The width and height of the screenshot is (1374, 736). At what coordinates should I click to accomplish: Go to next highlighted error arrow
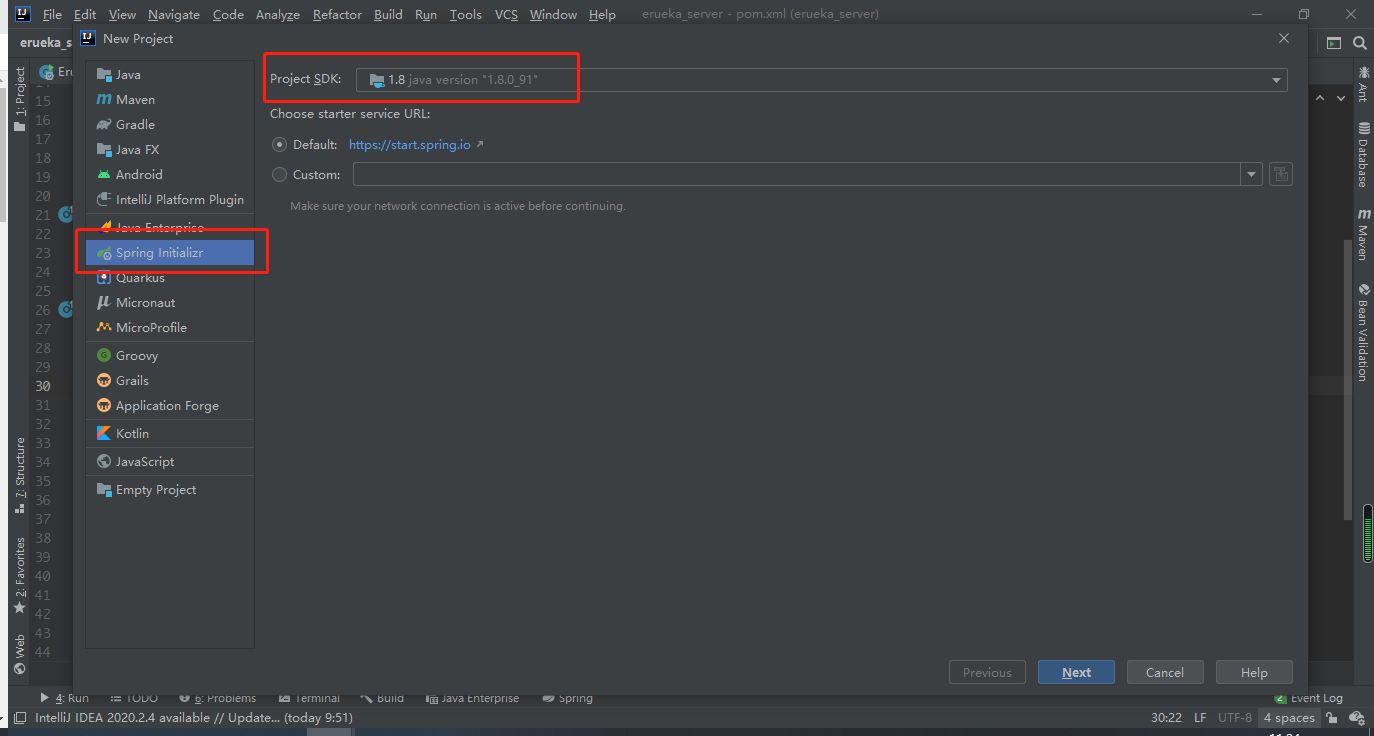[1341, 98]
